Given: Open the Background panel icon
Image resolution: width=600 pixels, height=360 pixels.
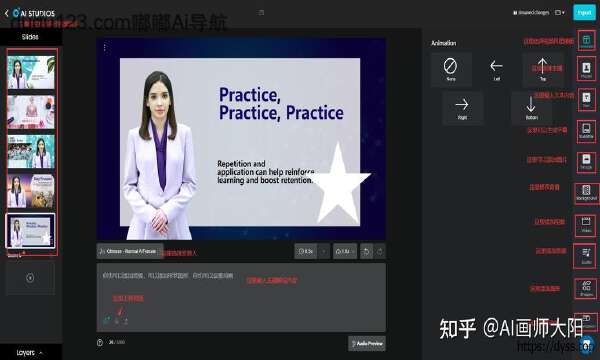Looking at the screenshot, I should point(586,193).
